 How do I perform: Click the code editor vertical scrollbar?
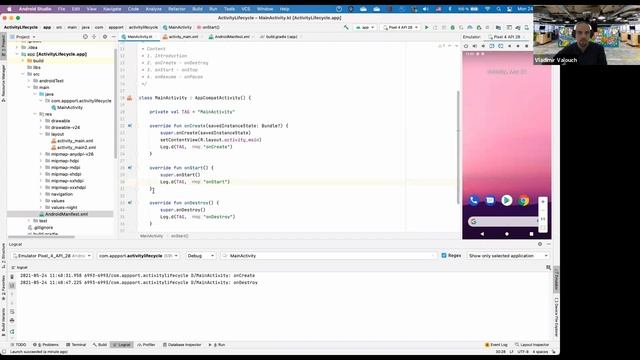pos(458,147)
